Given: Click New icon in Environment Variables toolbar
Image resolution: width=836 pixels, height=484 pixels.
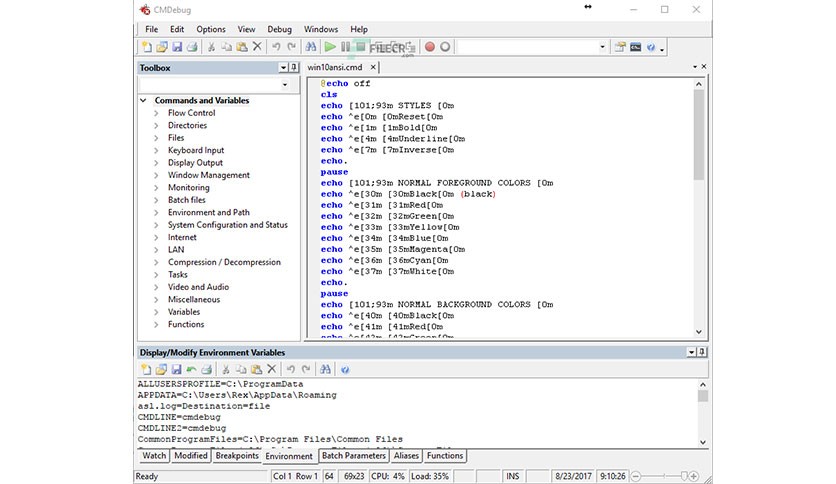Looking at the screenshot, I should (146, 369).
